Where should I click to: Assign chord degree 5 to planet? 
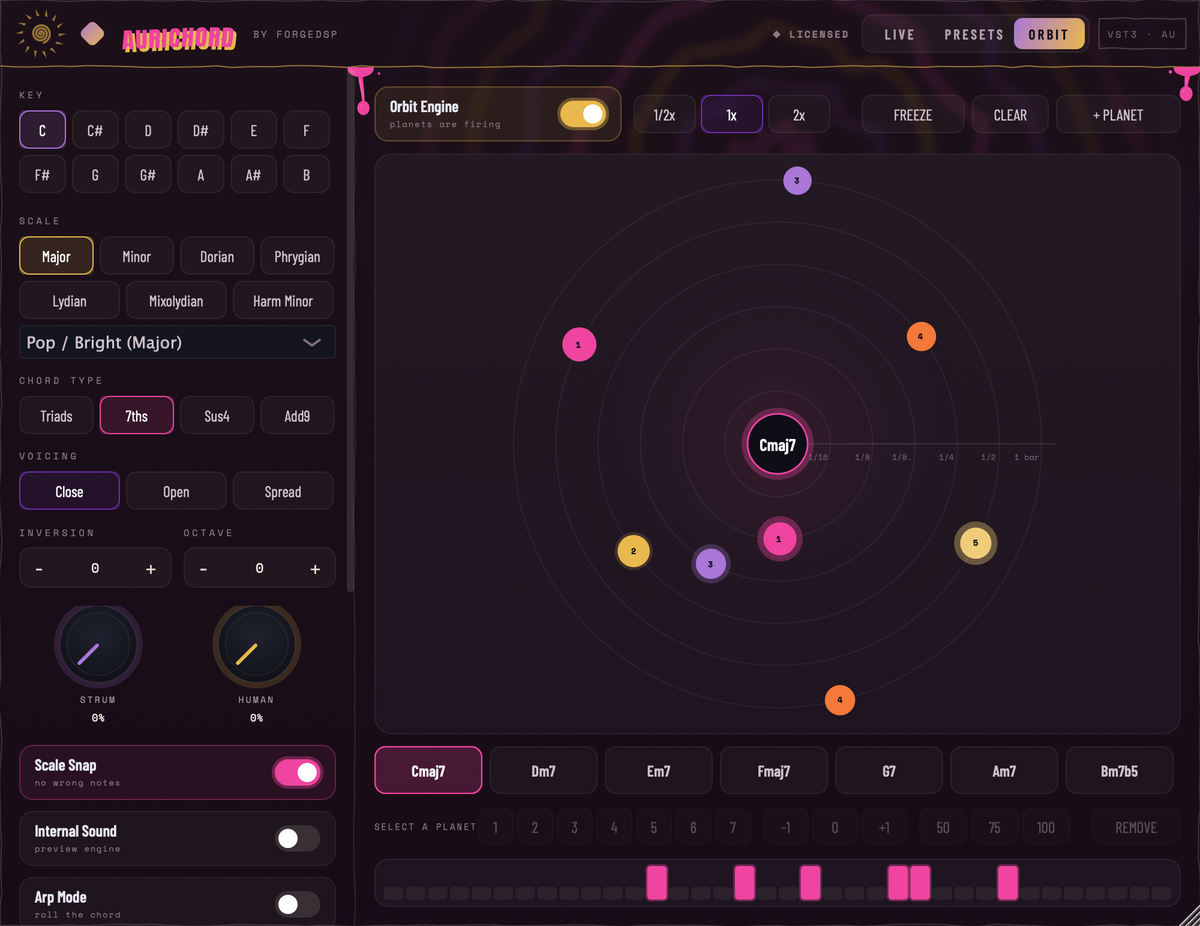(654, 827)
